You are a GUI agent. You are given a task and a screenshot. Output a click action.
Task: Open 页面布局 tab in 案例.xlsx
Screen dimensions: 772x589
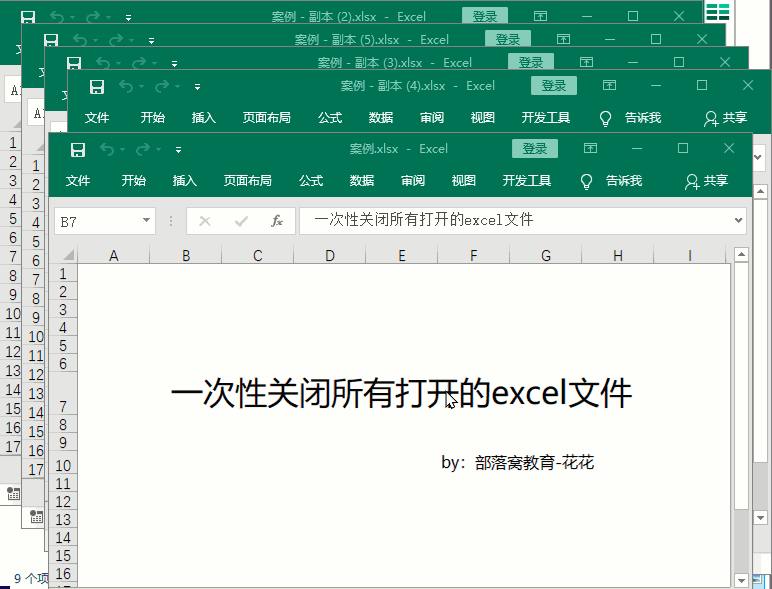(248, 181)
